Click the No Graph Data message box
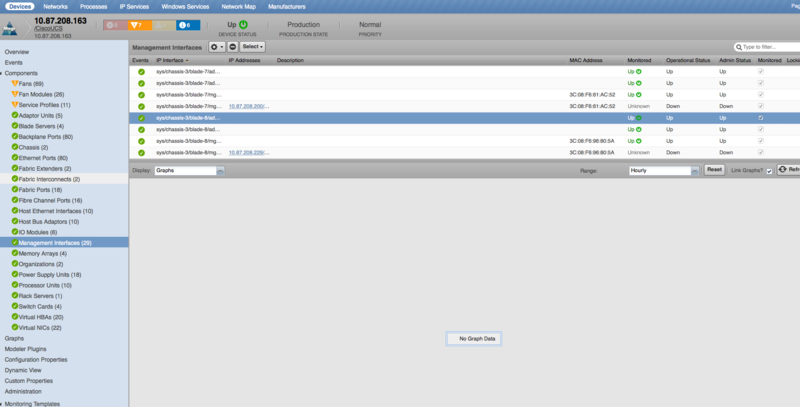800x407 pixels. [x=474, y=339]
